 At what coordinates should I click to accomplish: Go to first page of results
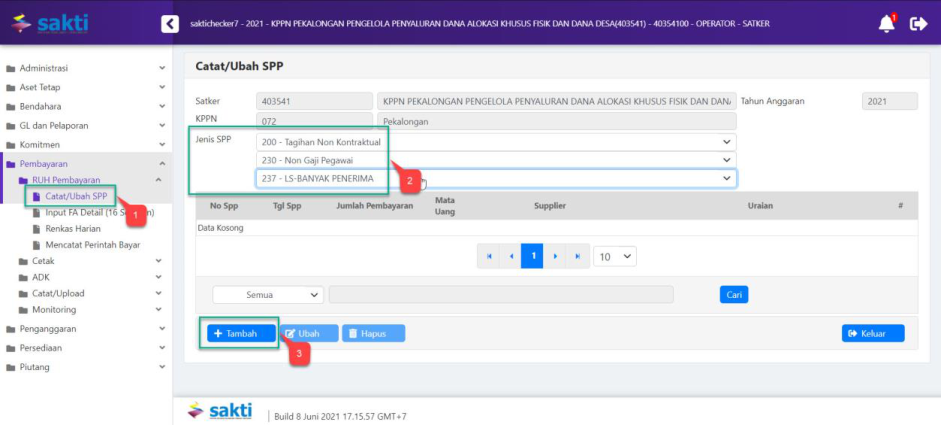(x=489, y=256)
